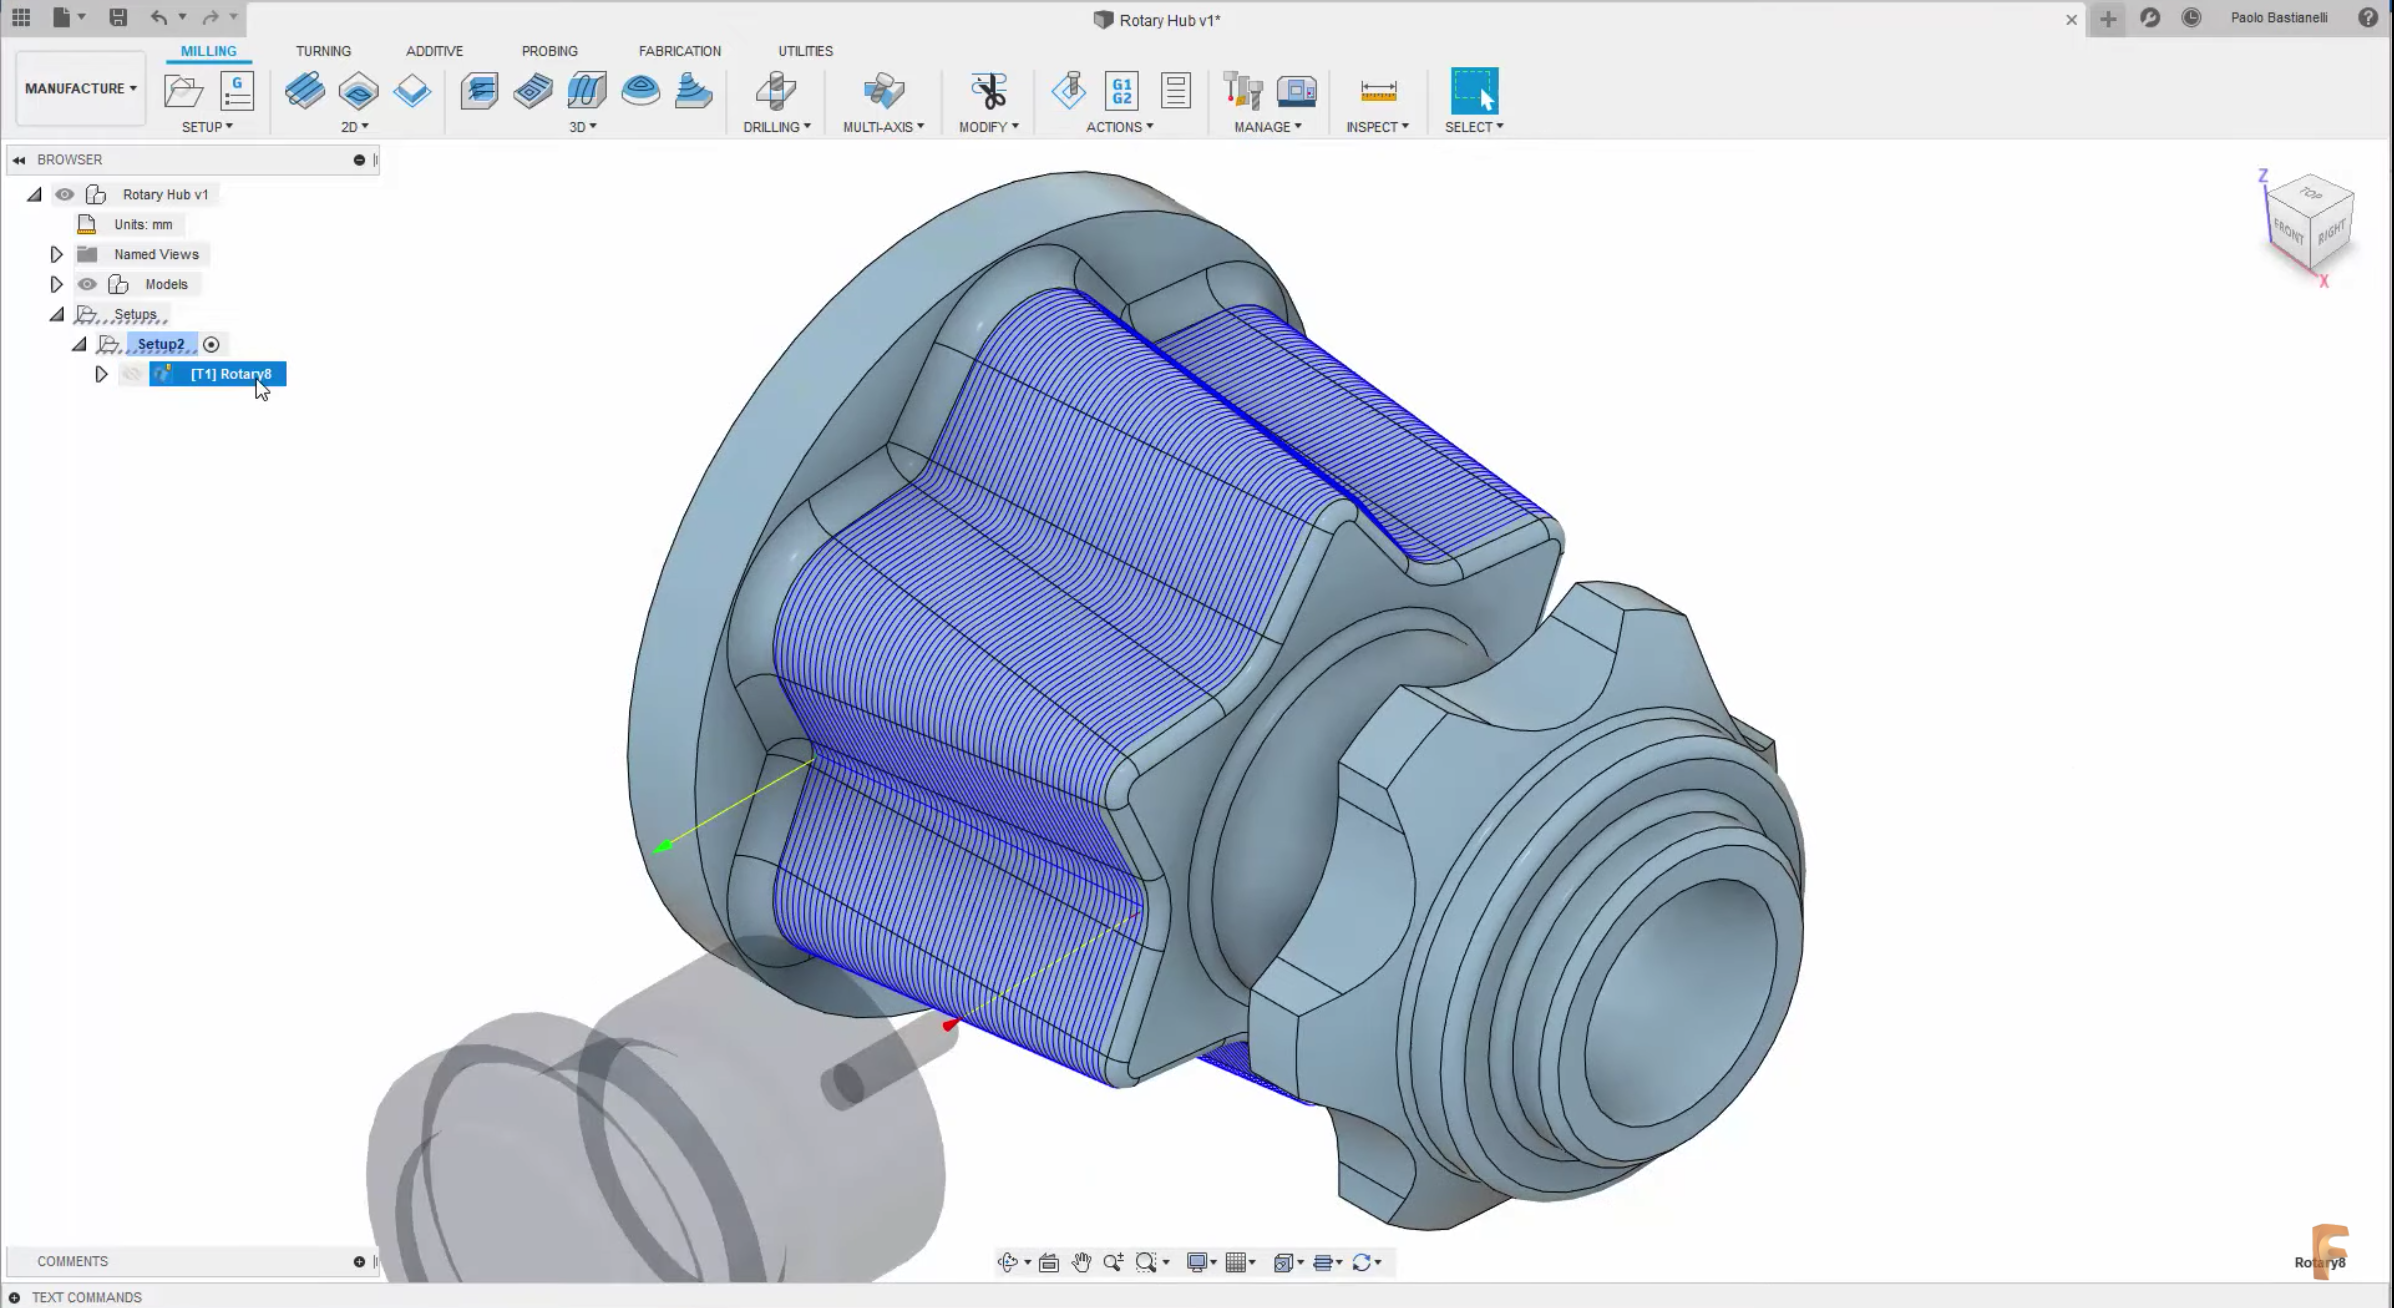Image resolution: width=2394 pixels, height=1308 pixels.
Task: Click the MODIFY menu label
Action: coord(988,127)
